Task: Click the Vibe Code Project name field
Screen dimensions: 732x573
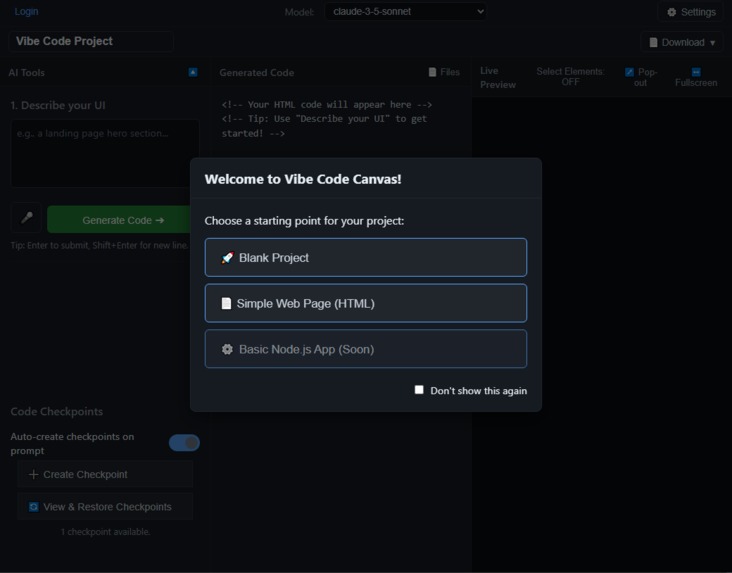Action: 91,41
